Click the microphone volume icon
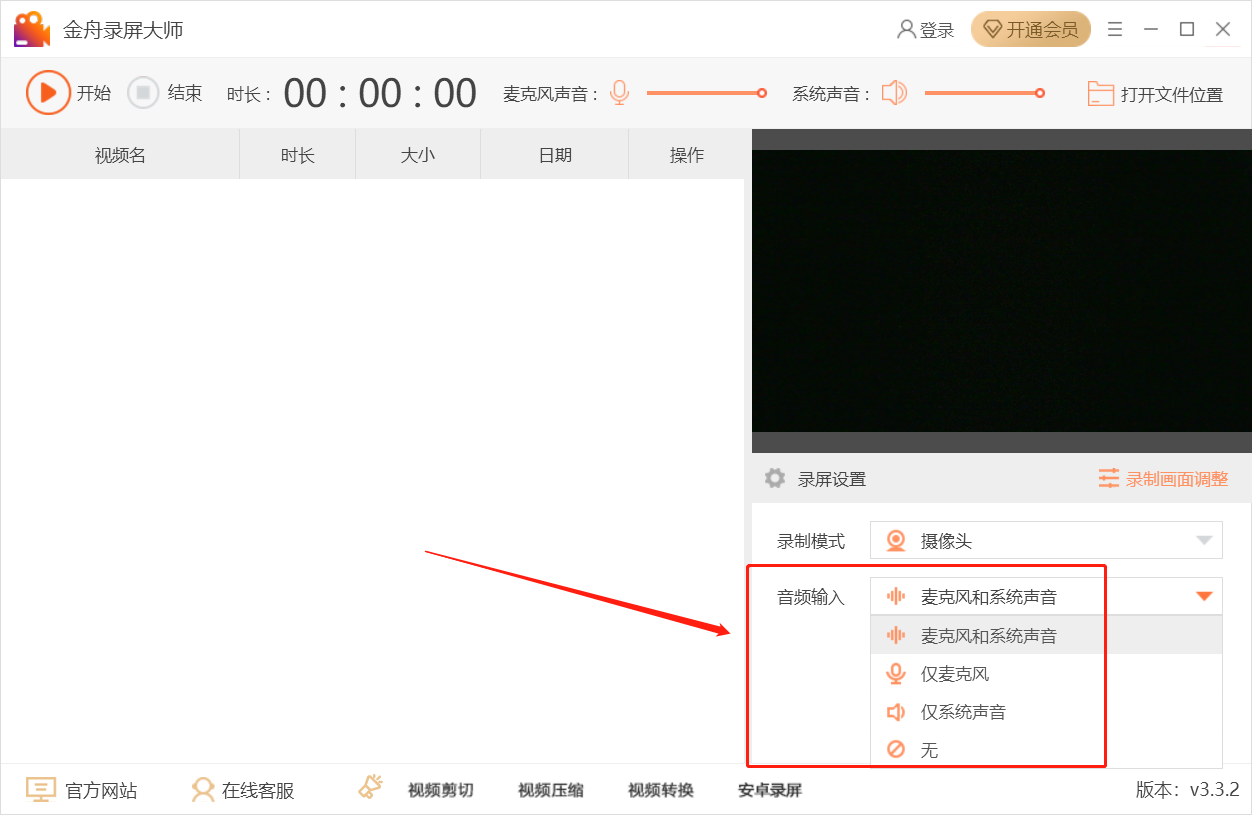Image resolution: width=1252 pixels, height=815 pixels. click(x=620, y=92)
